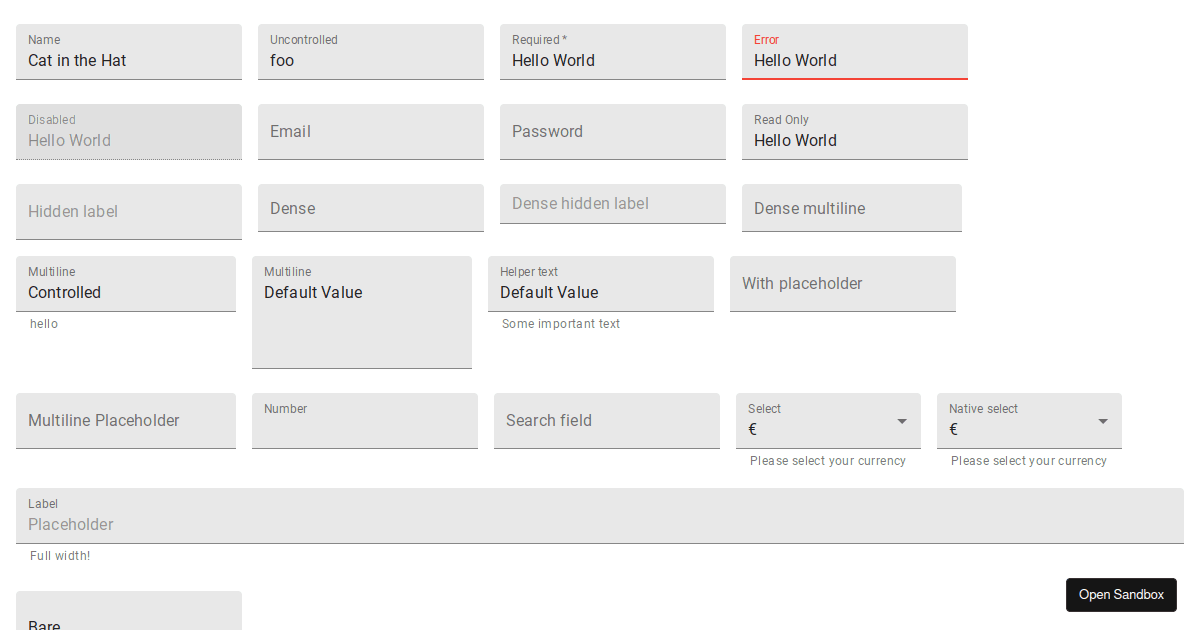Screen dimensions: 1200x630
Task: Click the Number input field
Action: point(365,421)
